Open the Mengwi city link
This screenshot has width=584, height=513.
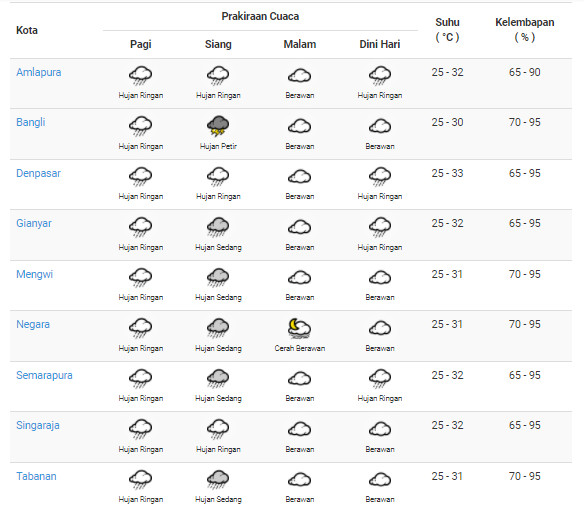point(34,274)
